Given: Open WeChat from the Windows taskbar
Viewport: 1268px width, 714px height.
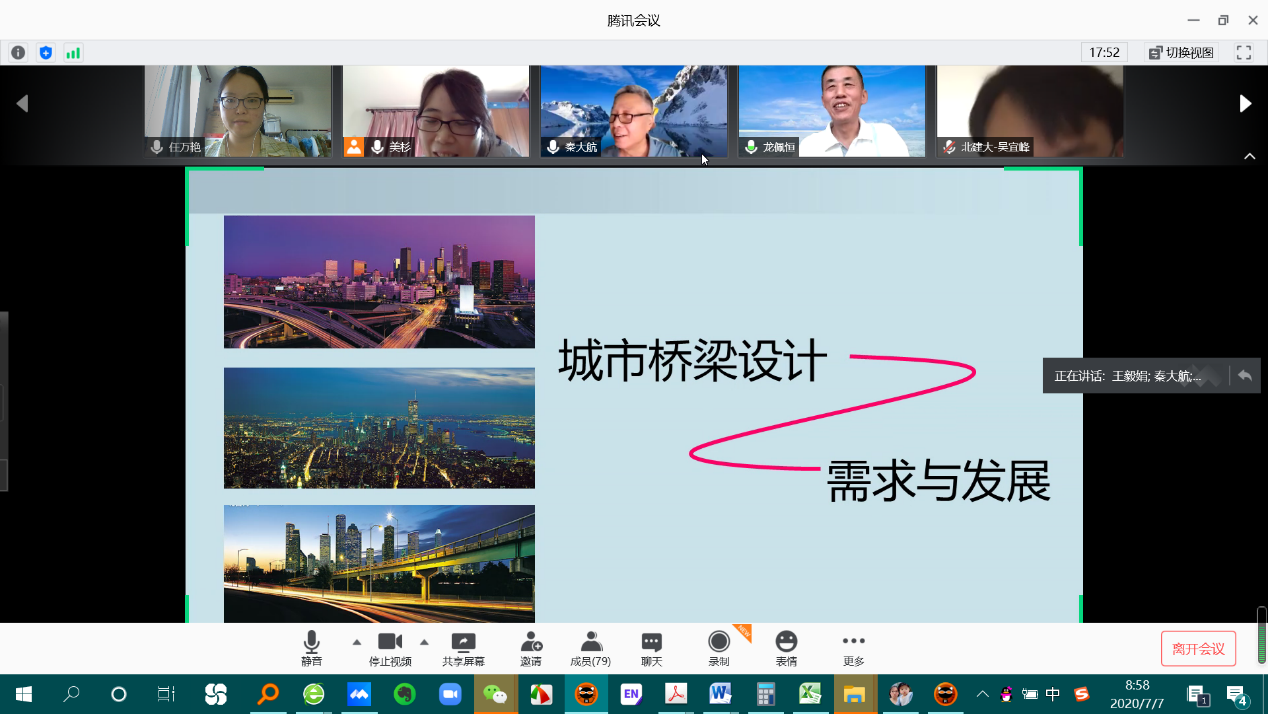Looking at the screenshot, I should 495,694.
